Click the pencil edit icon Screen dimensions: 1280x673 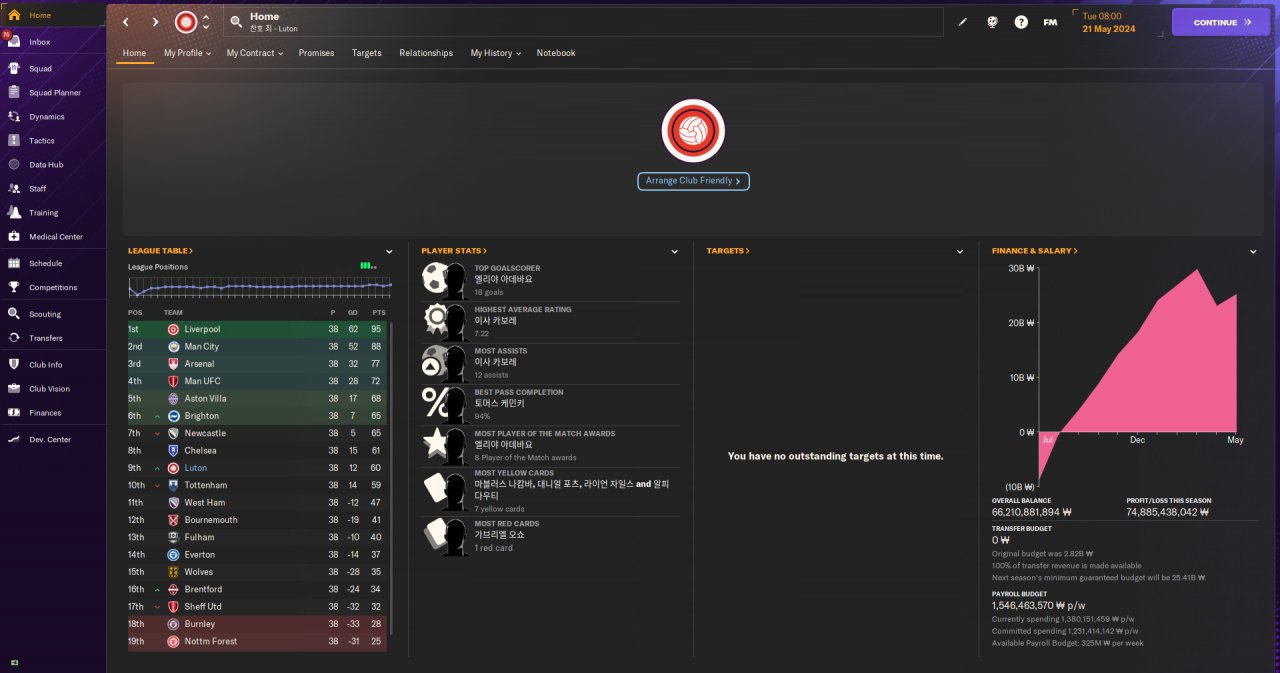(x=963, y=22)
